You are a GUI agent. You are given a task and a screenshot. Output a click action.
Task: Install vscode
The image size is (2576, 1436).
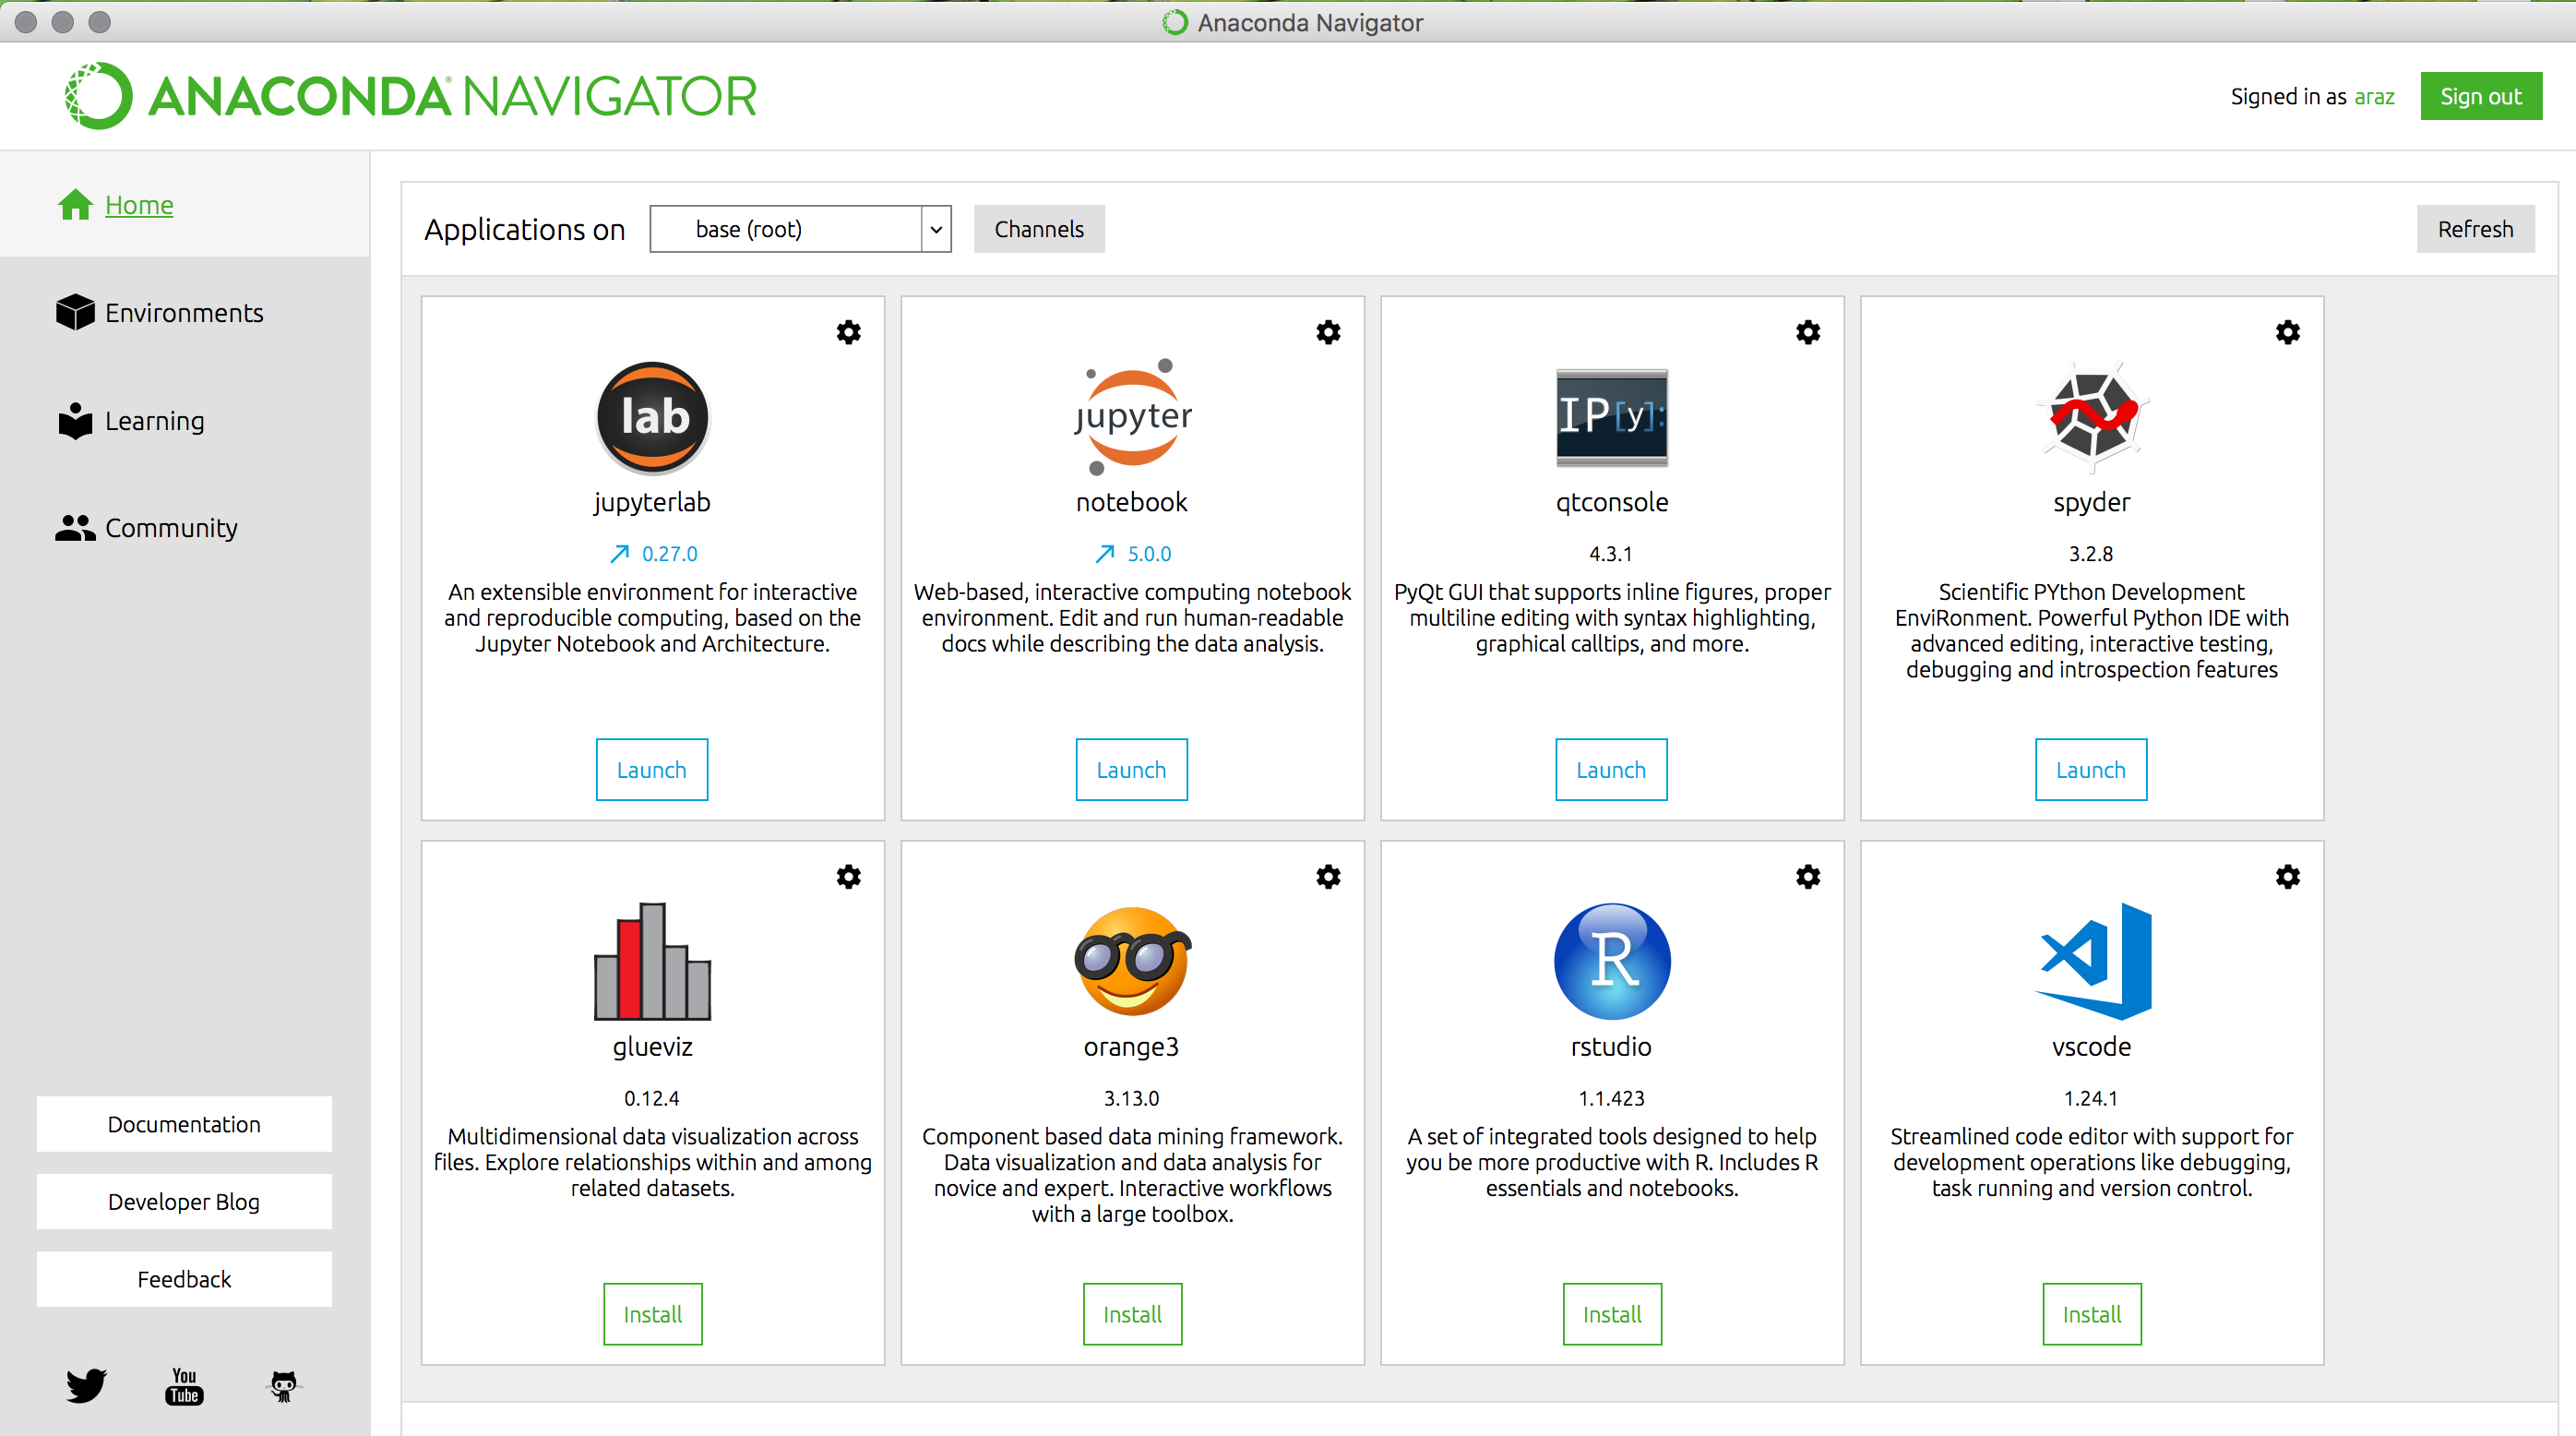(x=2092, y=1313)
